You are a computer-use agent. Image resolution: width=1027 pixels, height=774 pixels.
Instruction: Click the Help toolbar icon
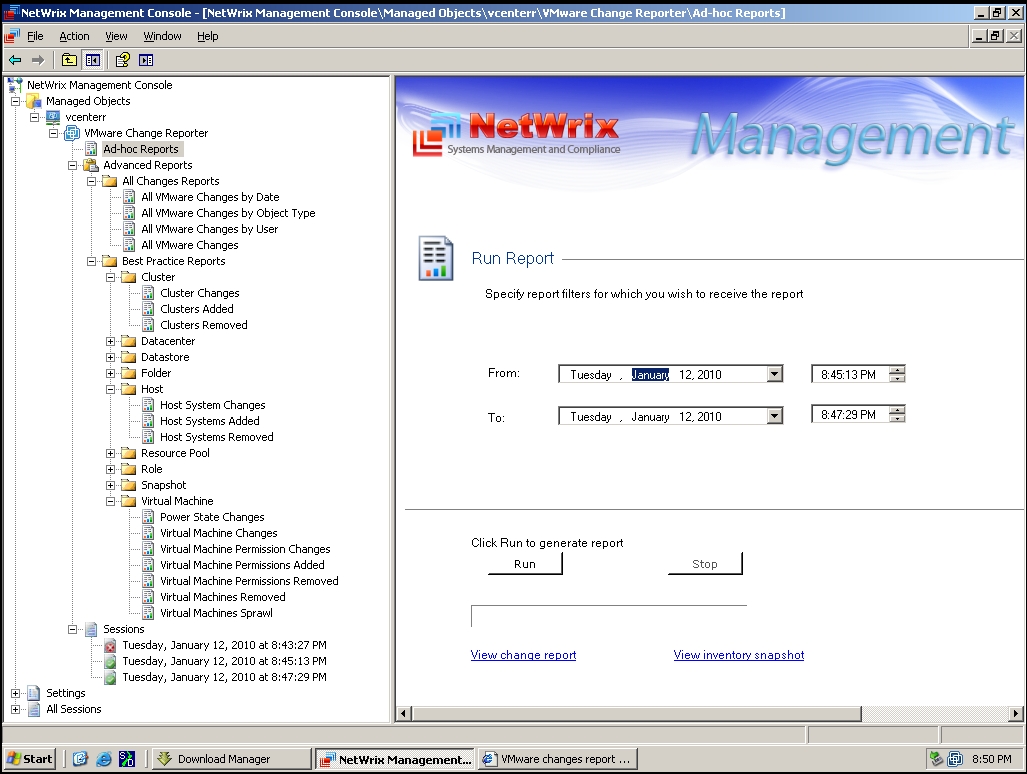coord(122,60)
